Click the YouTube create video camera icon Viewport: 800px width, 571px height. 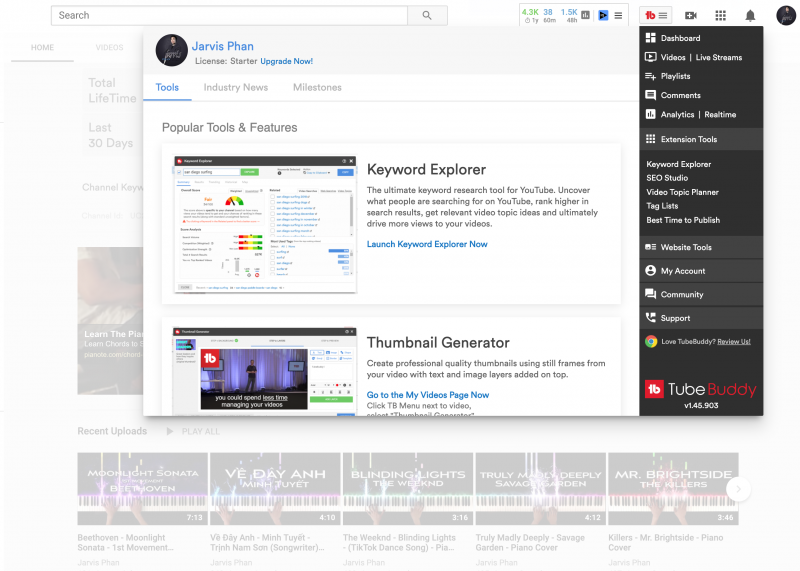(690, 15)
